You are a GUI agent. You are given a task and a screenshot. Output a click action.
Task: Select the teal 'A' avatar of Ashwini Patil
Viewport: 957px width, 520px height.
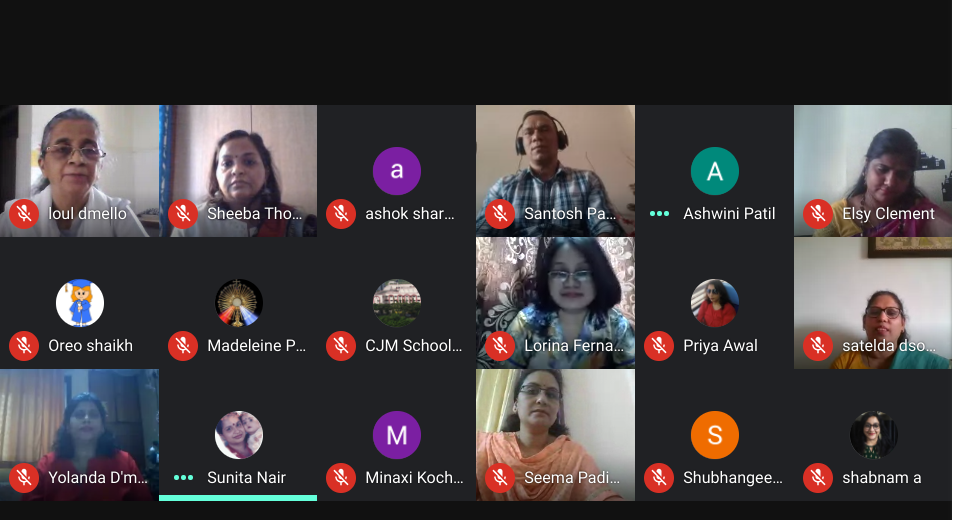715,171
